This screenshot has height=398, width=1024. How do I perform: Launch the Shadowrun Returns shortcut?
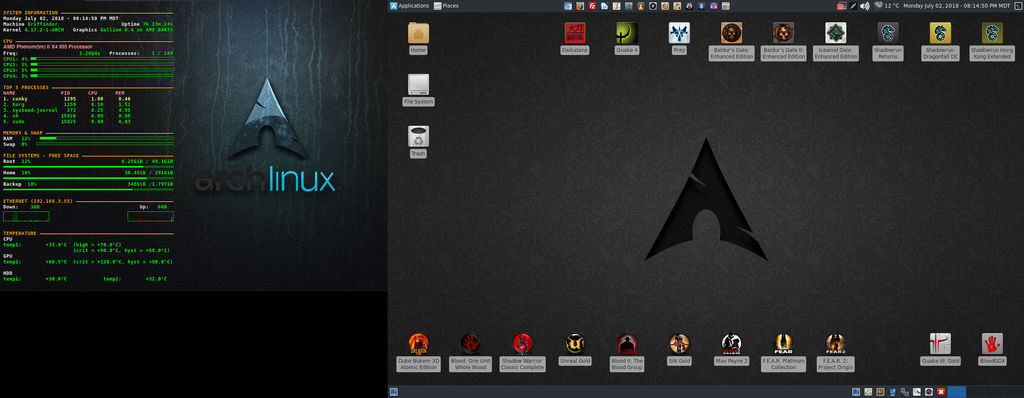pyautogui.click(x=888, y=41)
